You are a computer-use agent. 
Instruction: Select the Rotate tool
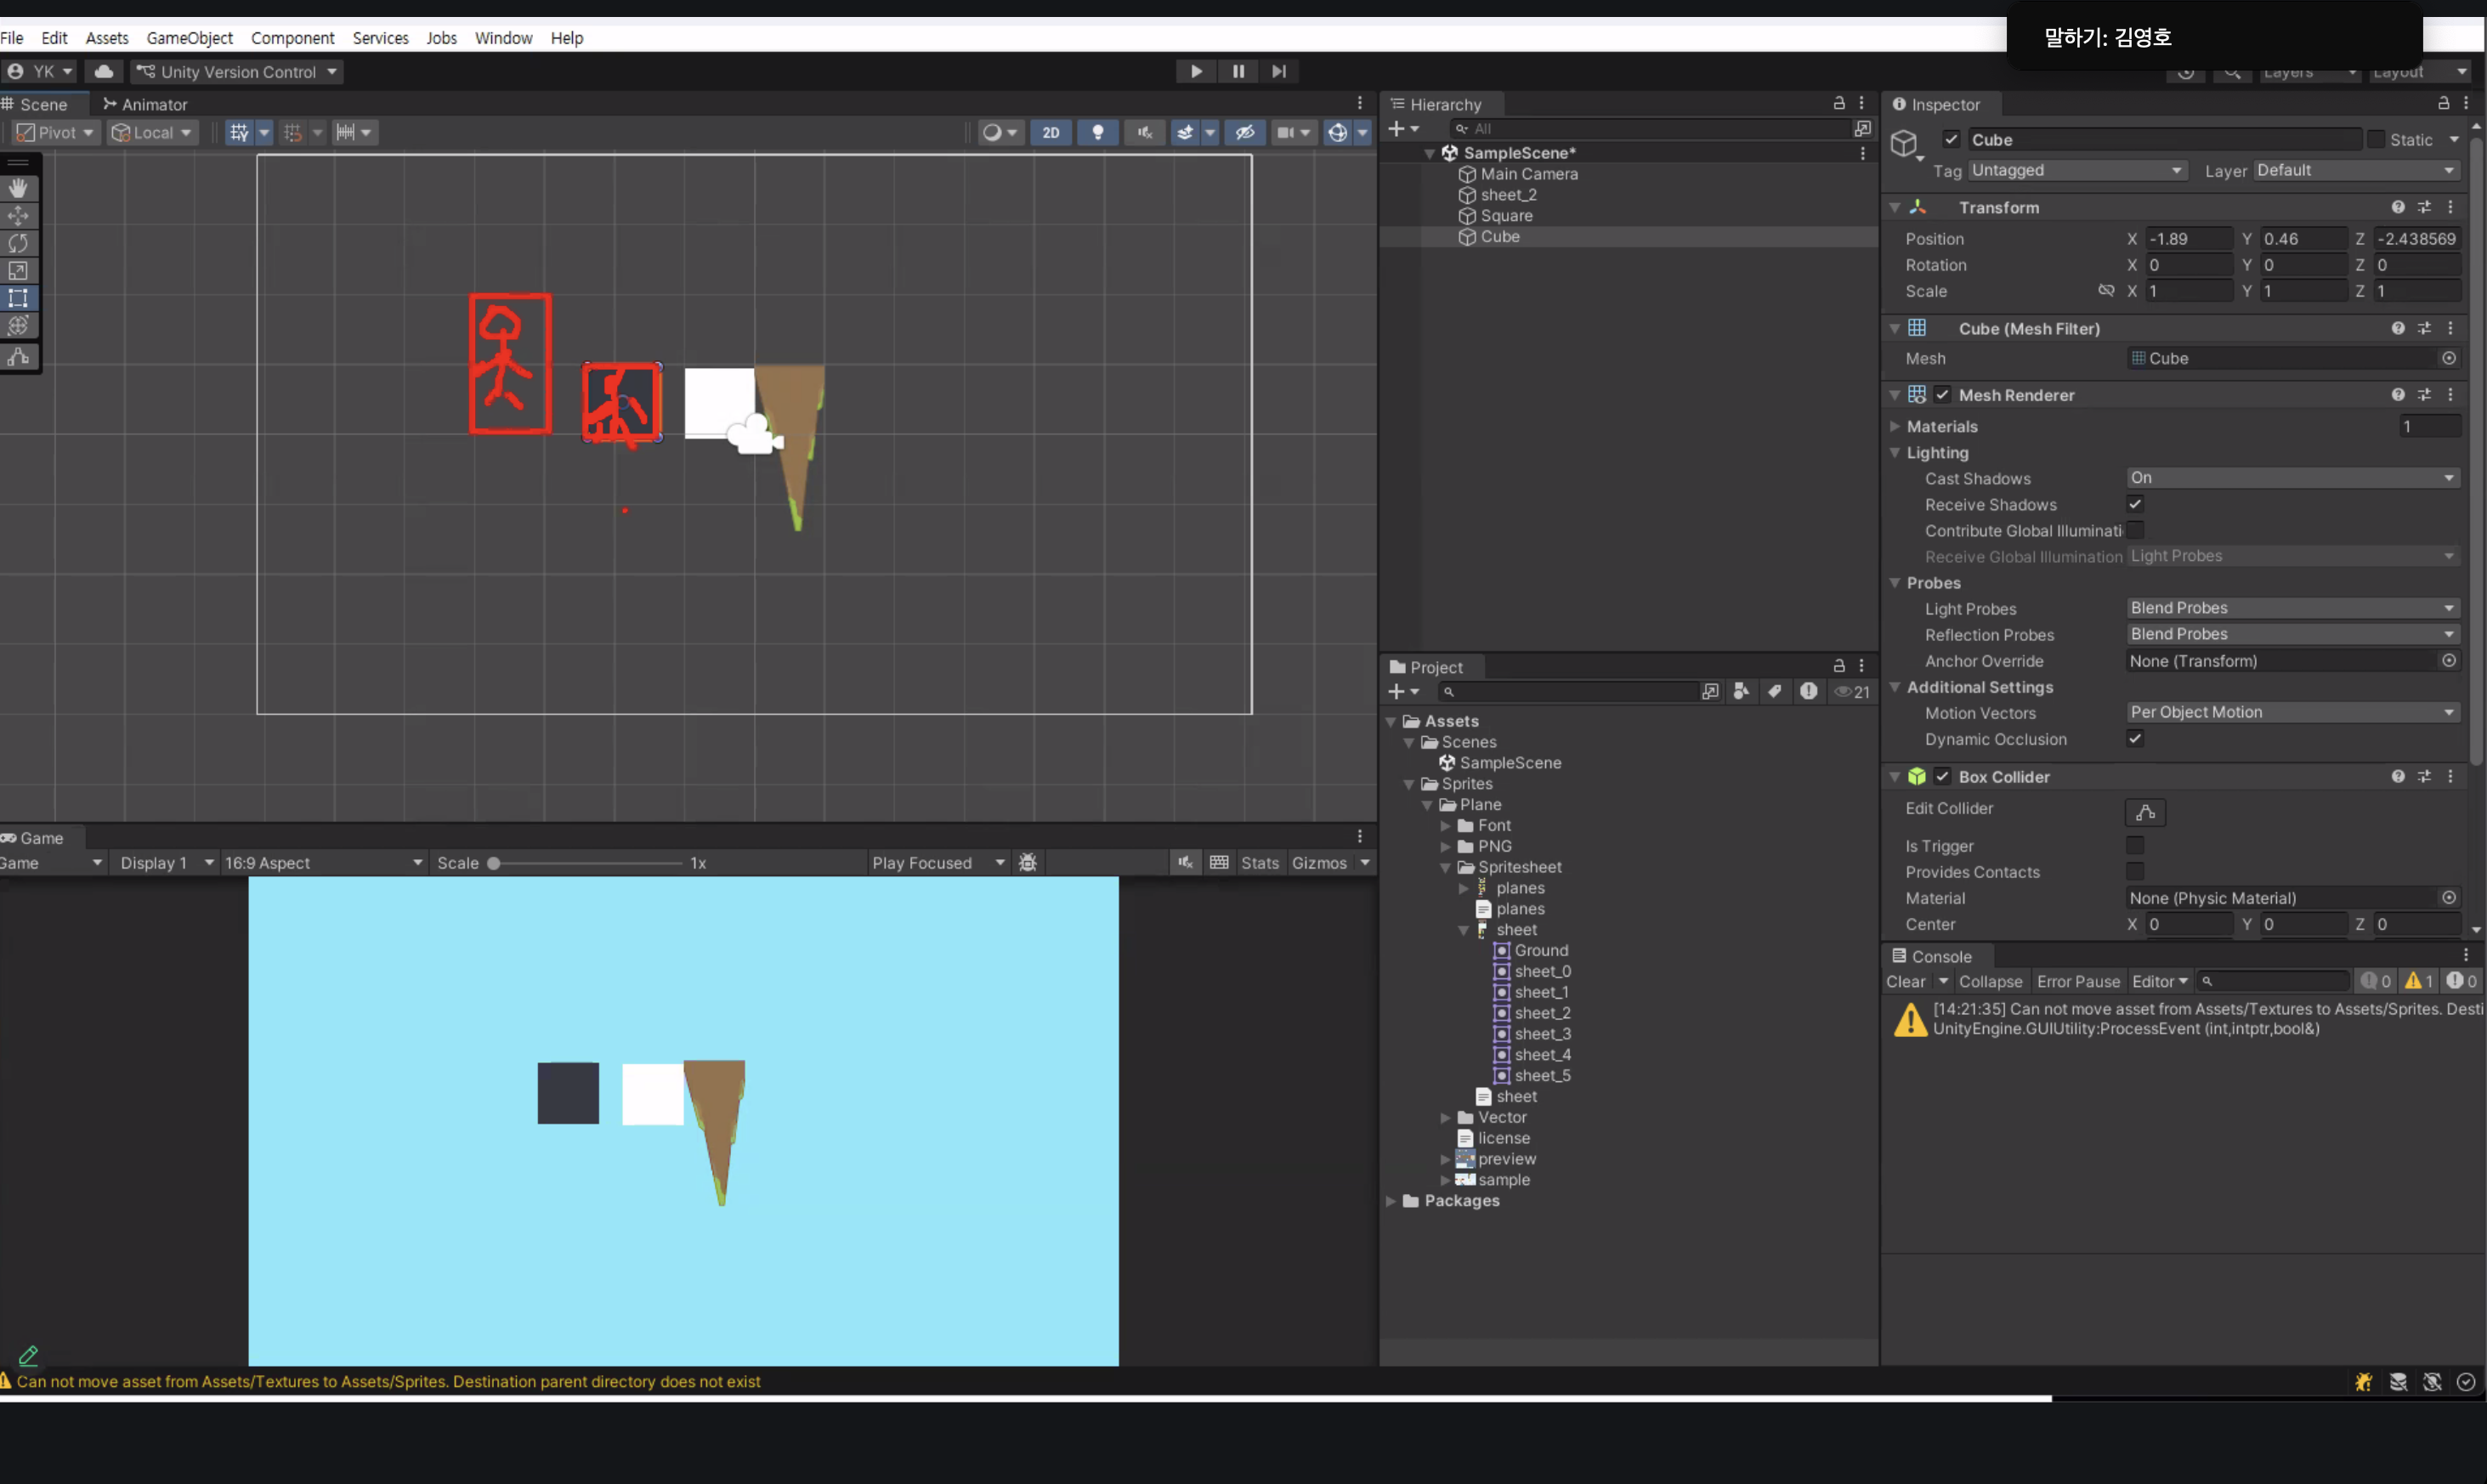(18, 243)
